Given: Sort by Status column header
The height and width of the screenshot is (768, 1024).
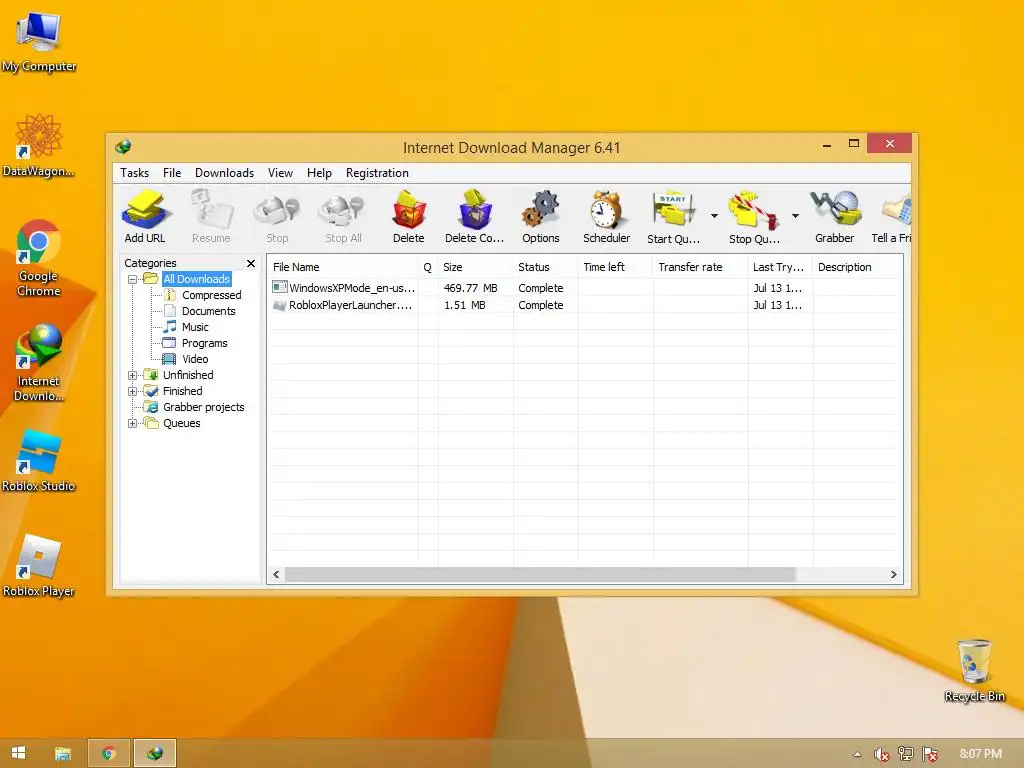Looking at the screenshot, I should pyautogui.click(x=545, y=267).
